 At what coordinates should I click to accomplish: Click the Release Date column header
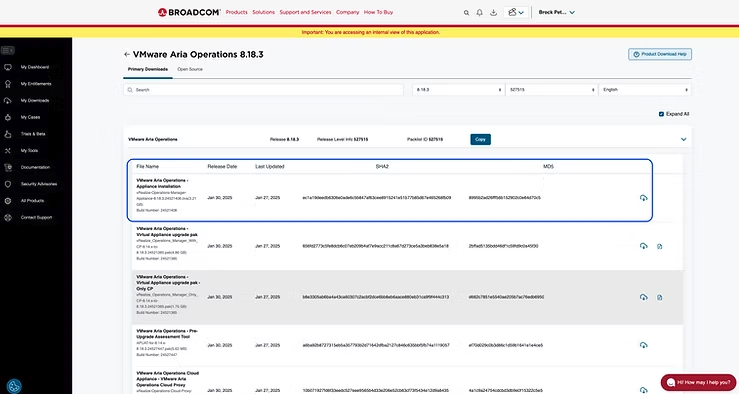pyautogui.click(x=222, y=166)
